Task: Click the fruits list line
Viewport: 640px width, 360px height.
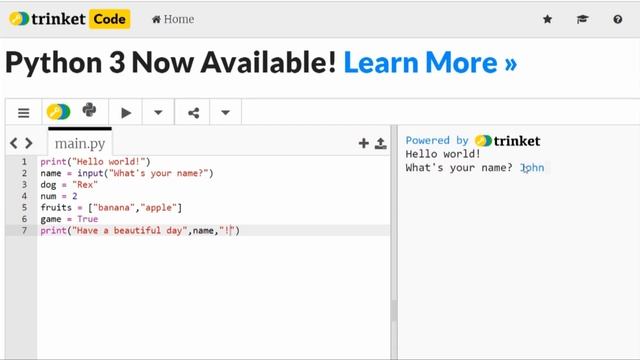Action: coord(111,207)
